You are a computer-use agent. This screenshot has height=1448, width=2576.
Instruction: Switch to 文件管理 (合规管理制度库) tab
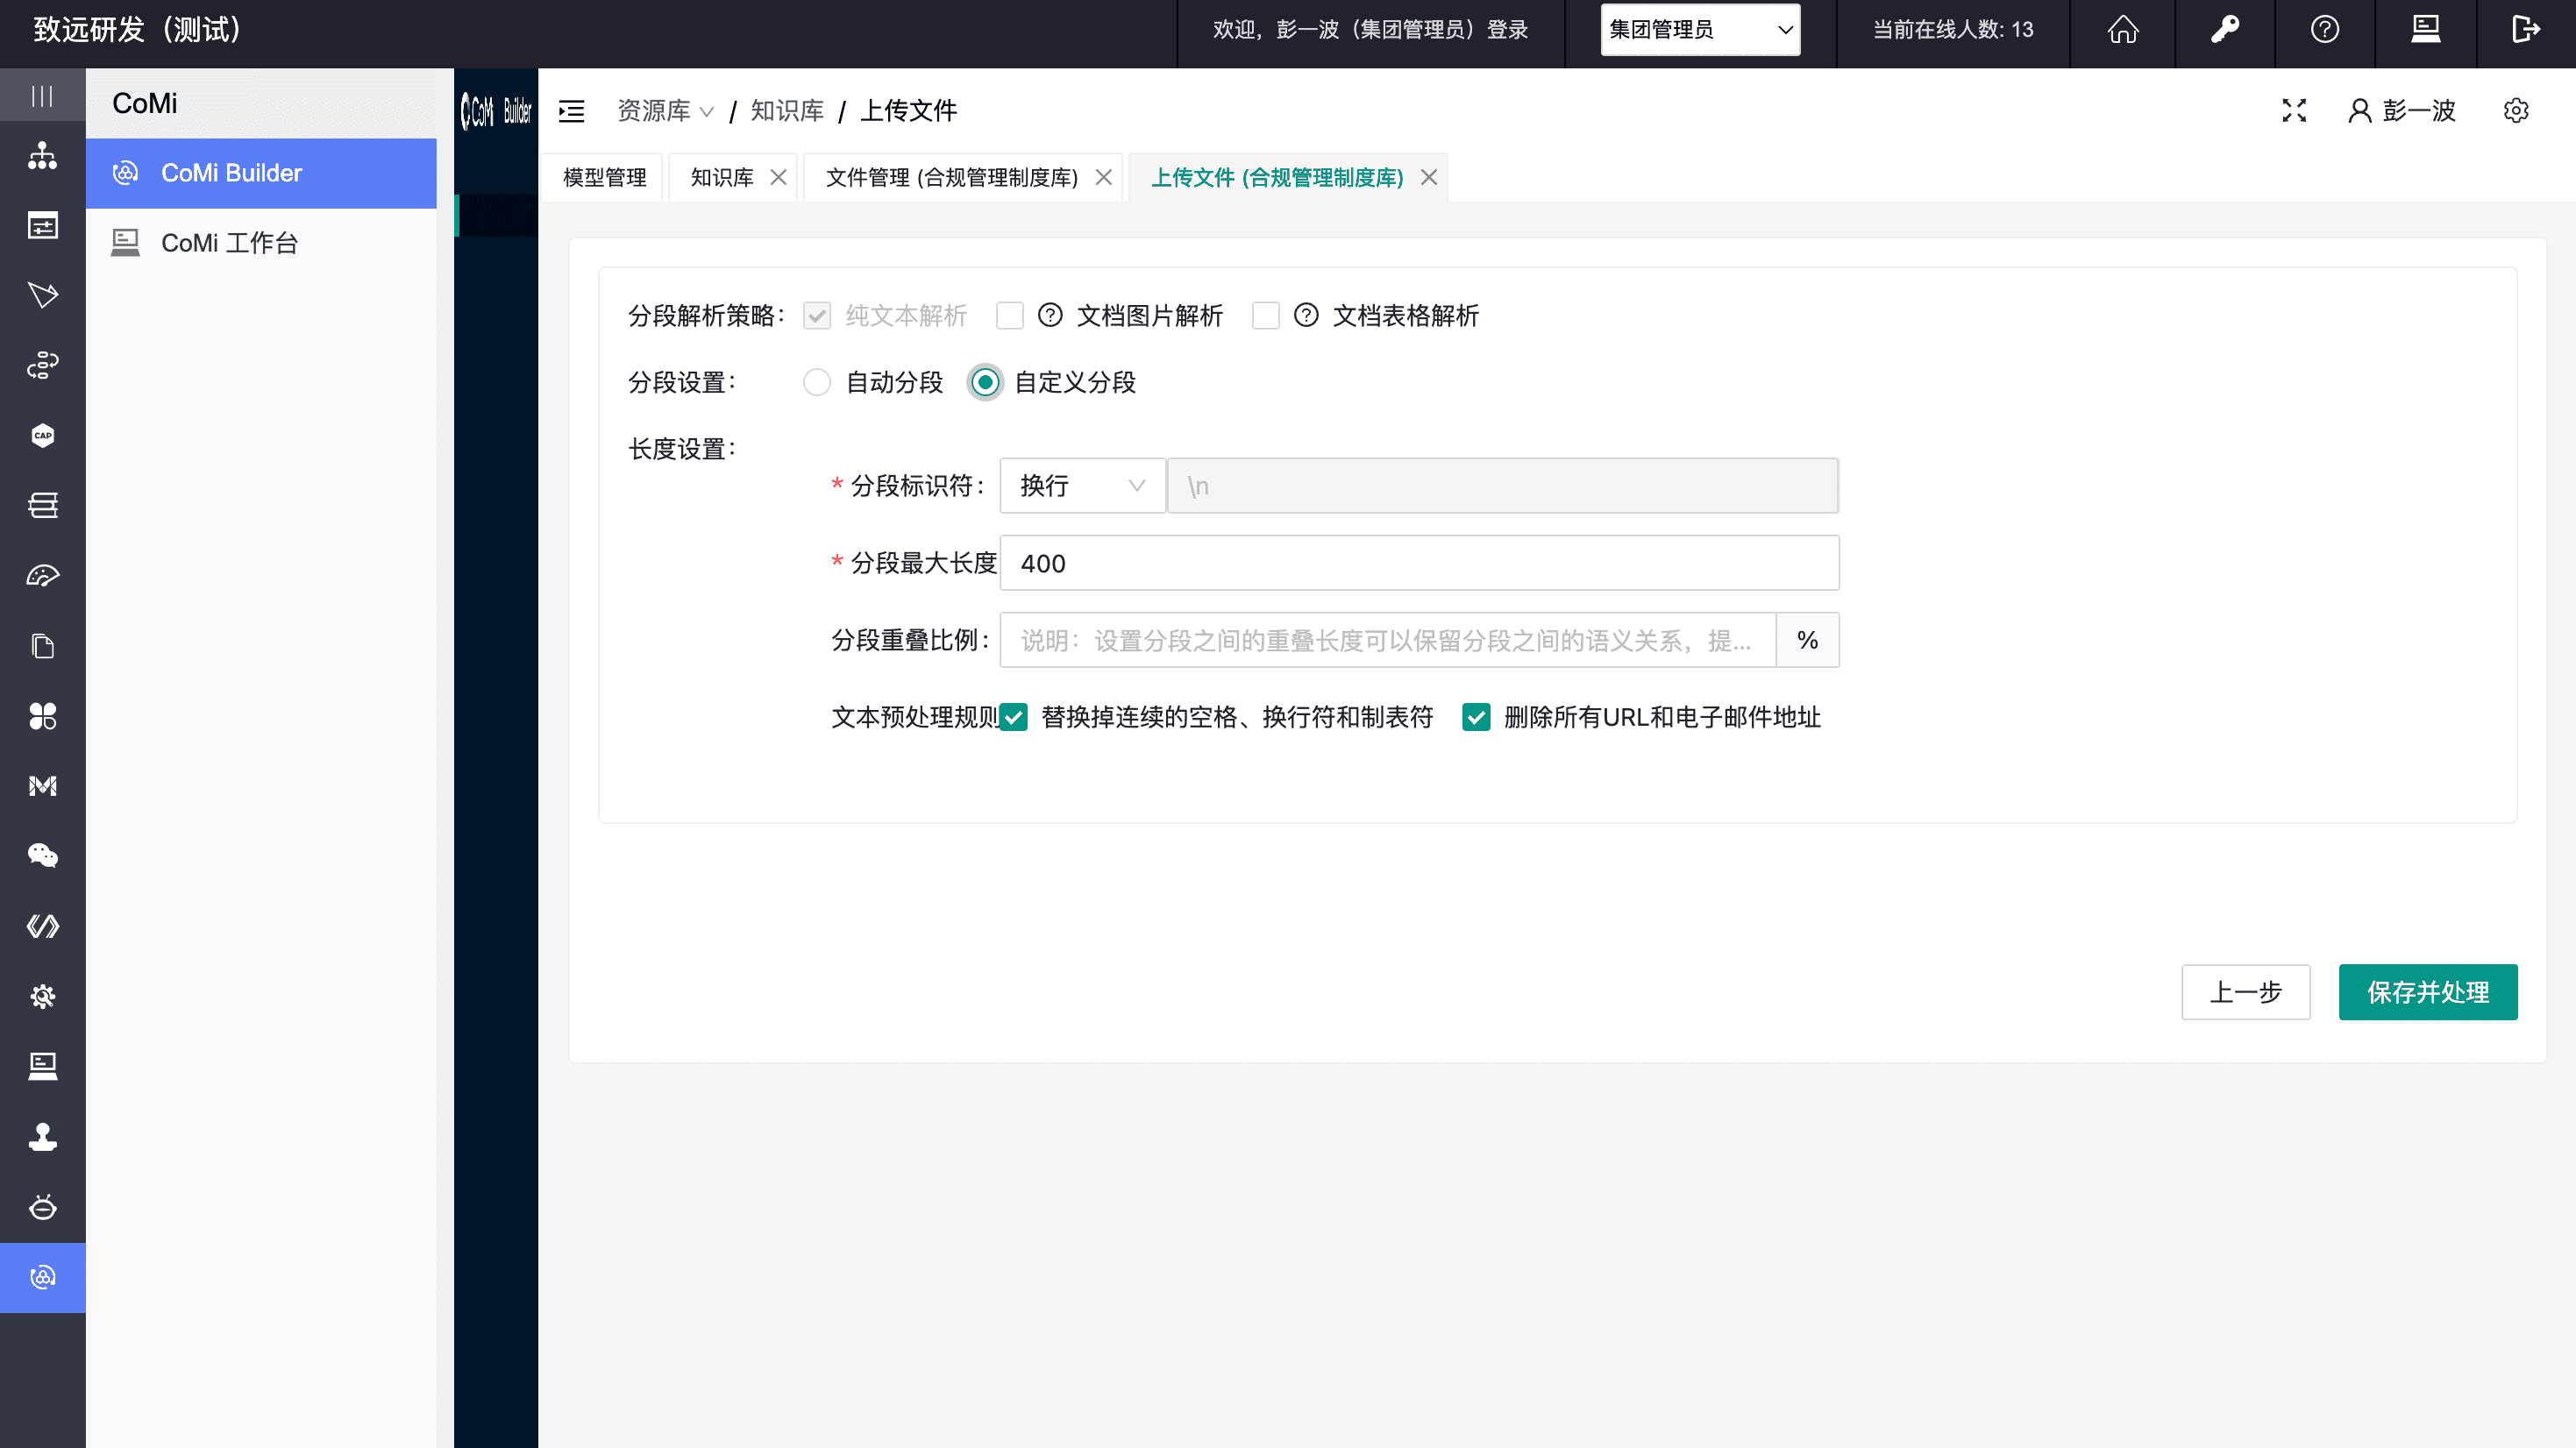(x=952, y=178)
